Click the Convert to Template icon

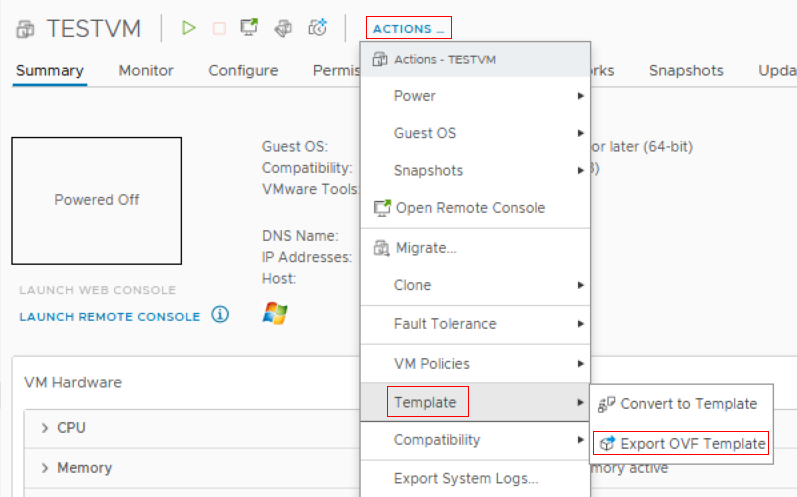pyautogui.click(x=606, y=404)
